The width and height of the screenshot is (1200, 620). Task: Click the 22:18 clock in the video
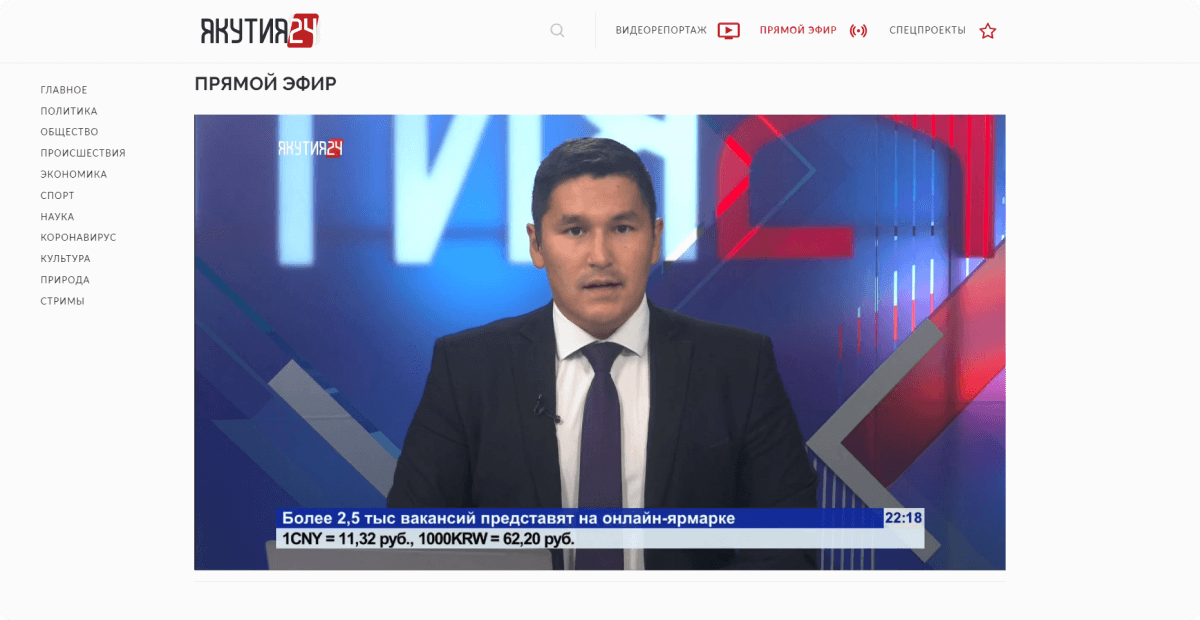point(903,518)
